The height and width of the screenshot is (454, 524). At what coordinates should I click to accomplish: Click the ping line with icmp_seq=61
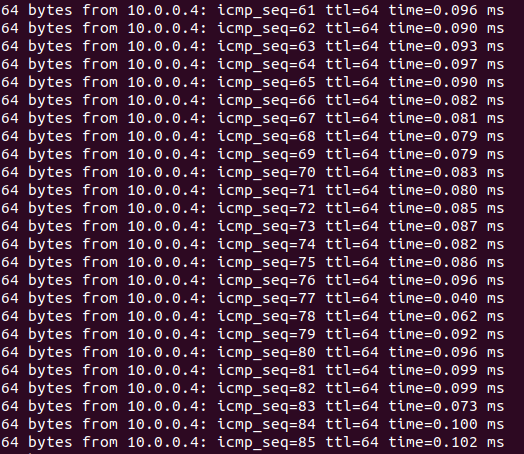(252, 10)
